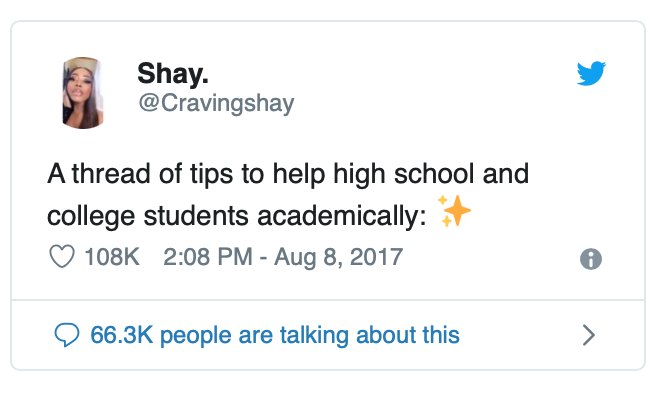
Task: Click the 108K likes count
Action: coord(112,257)
